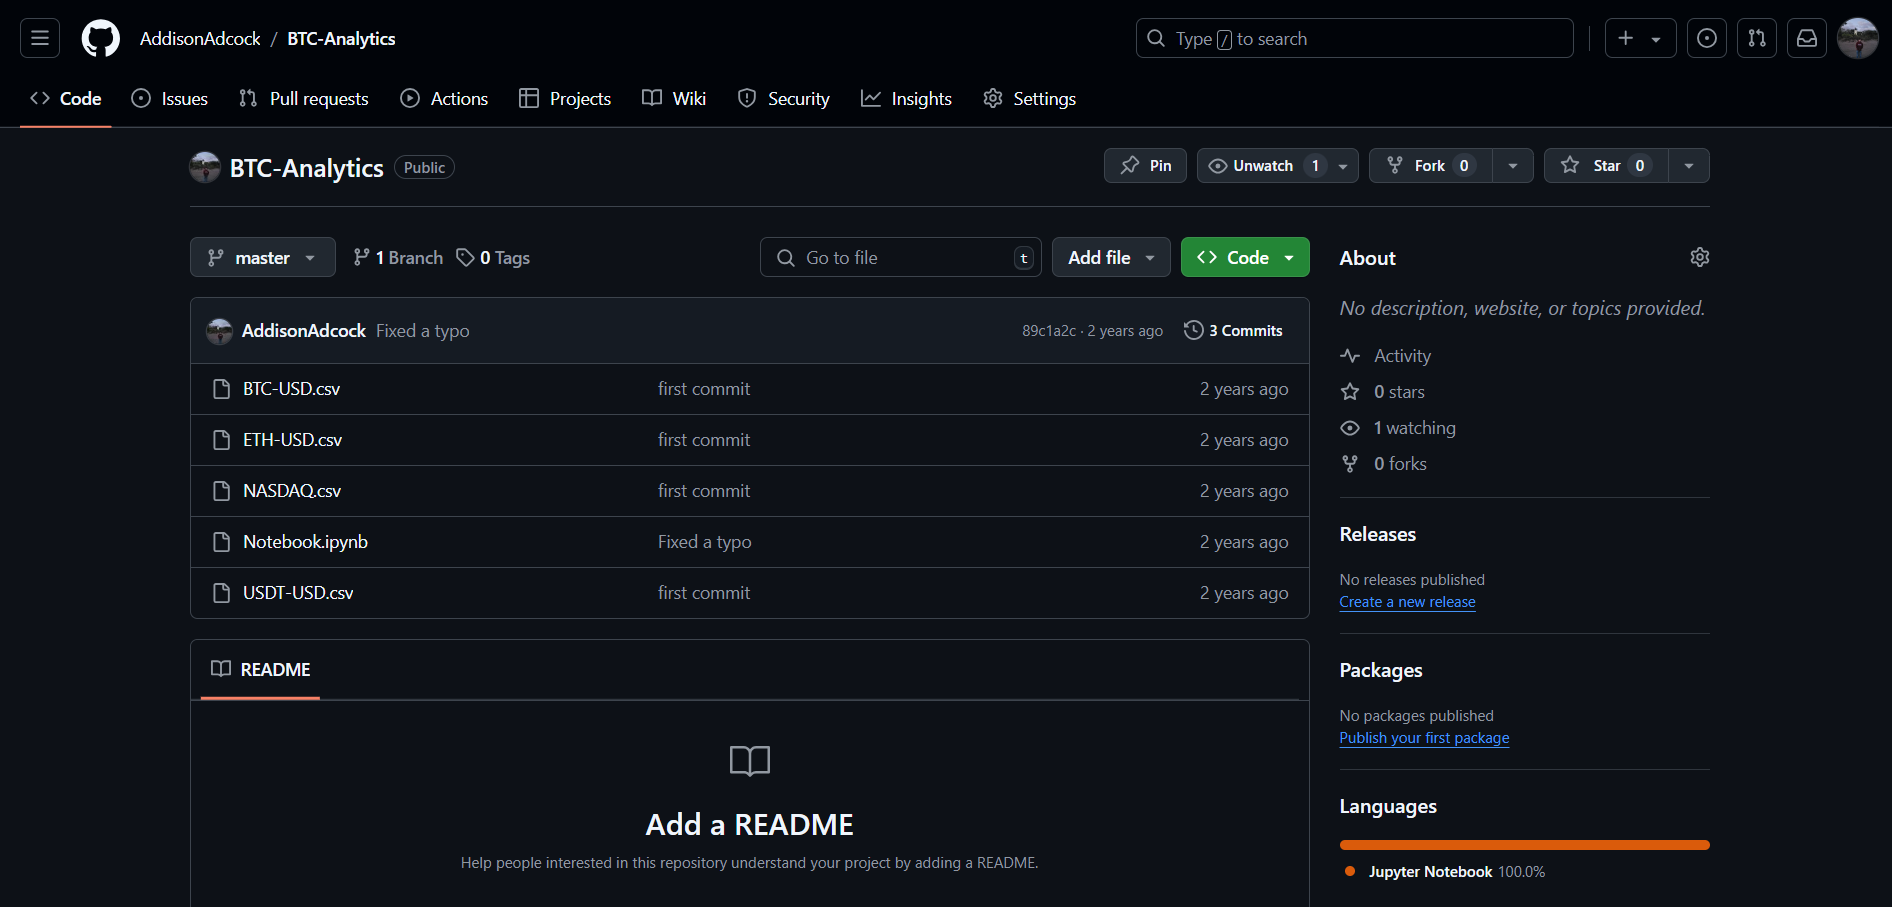This screenshot has height=907, width=1892.
Task: Click the forks icon in About sidebar
Action: tap(1350, 464)
